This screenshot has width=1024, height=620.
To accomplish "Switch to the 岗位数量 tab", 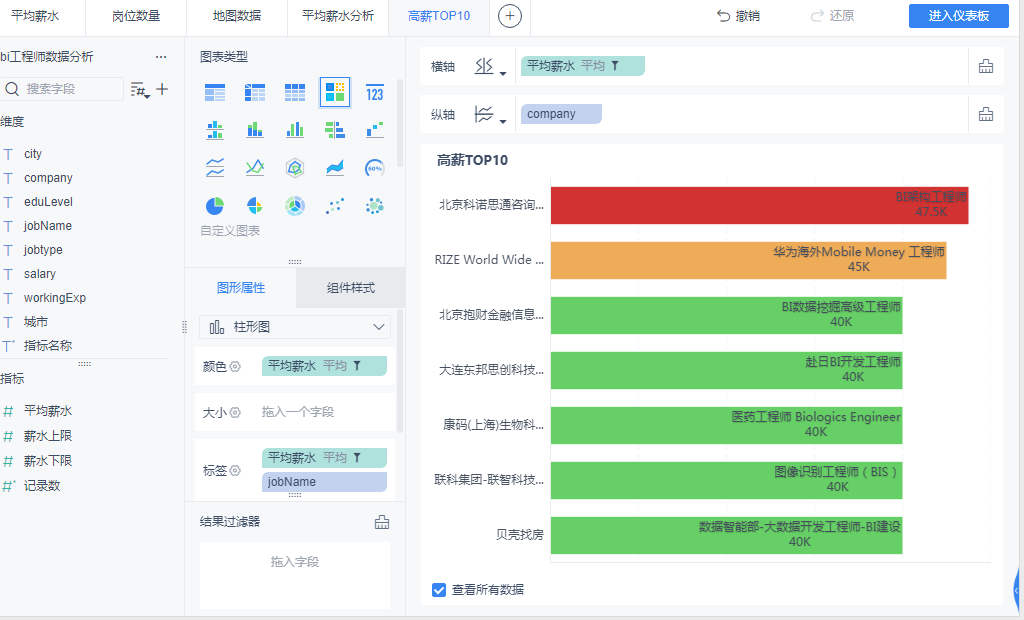I will pyautogui.click(x=136, y=16).
